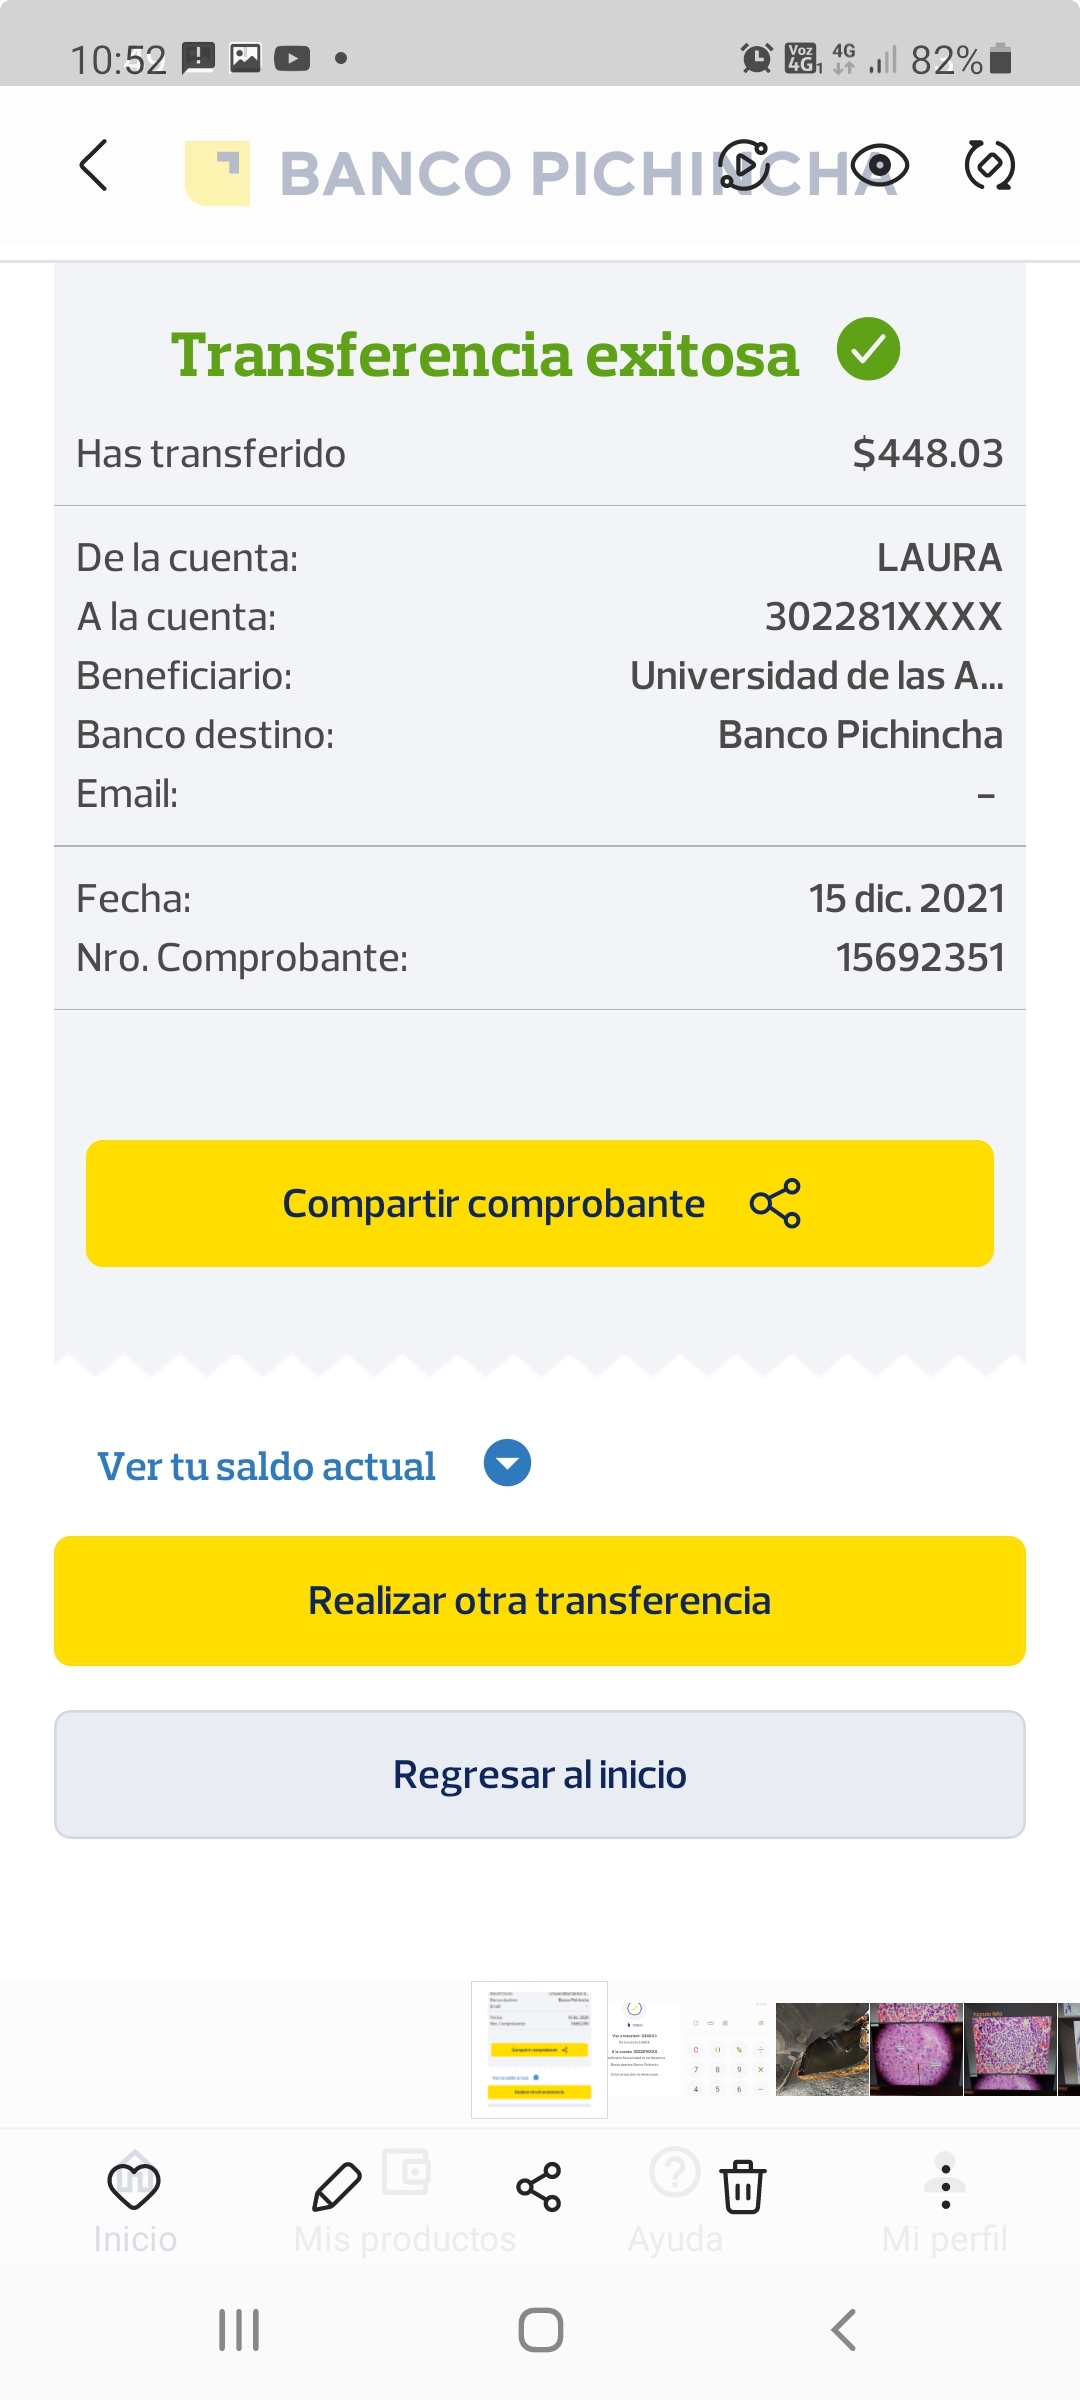Select the highlighted bank receipt thumbnail
The width and height of the screenshot is (1080, 2400).
point(539,2050)
